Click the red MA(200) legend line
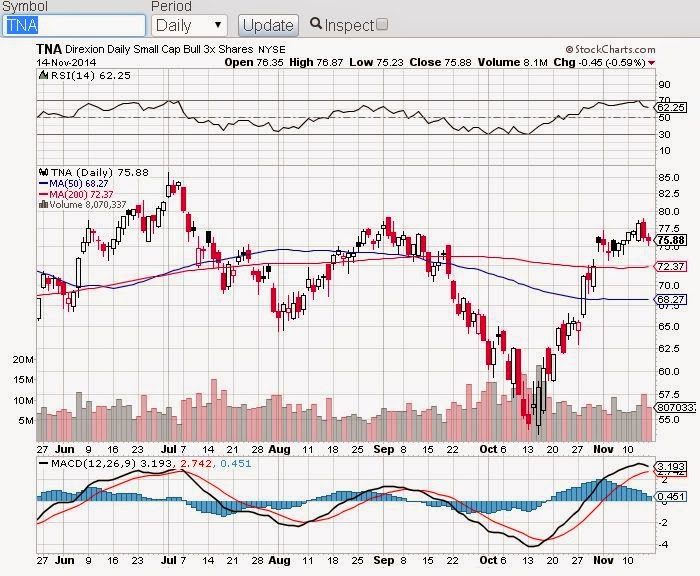The height and width of the screenshot is (576, 700). tap(44, 194)
